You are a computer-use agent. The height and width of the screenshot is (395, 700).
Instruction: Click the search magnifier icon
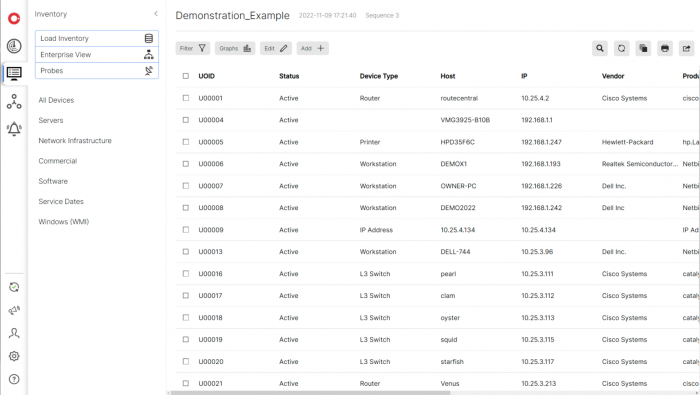[600, 48]
